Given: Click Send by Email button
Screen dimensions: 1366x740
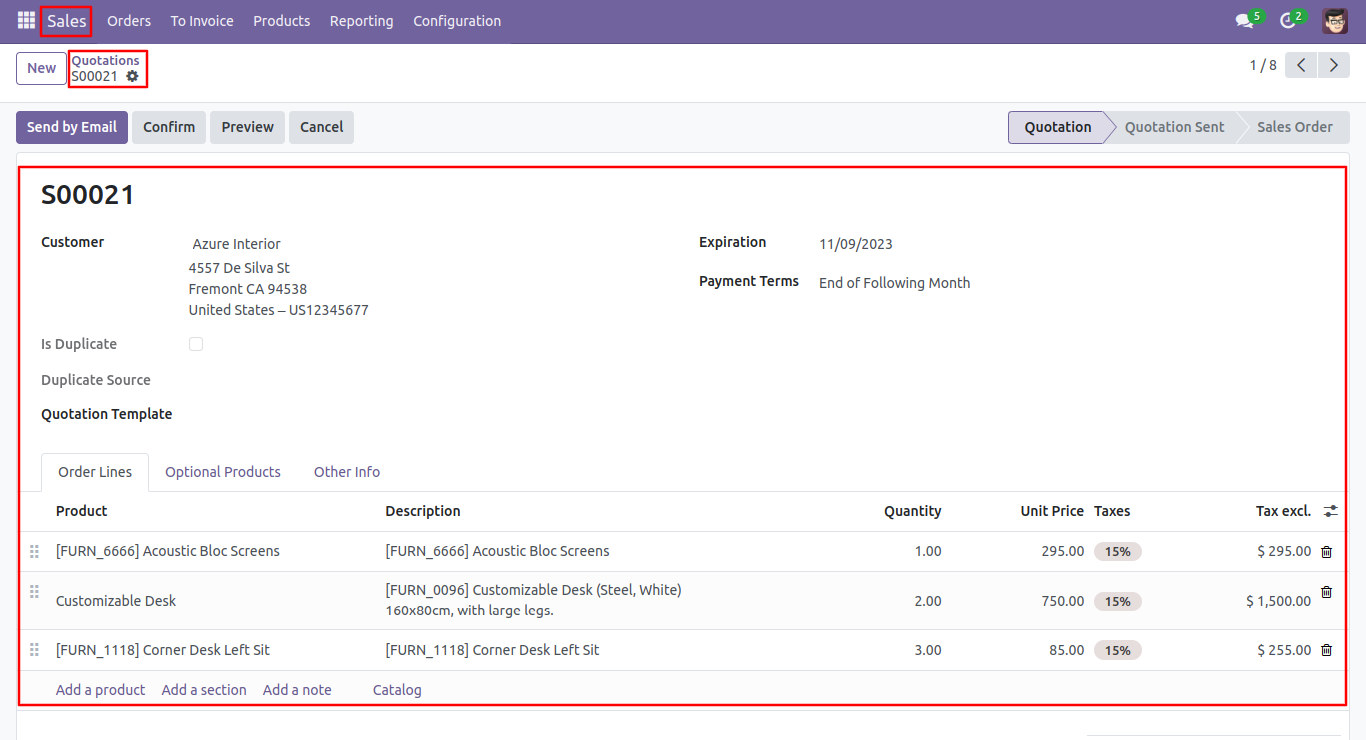Looking at the screenshot, I should (x=72, y=127).
